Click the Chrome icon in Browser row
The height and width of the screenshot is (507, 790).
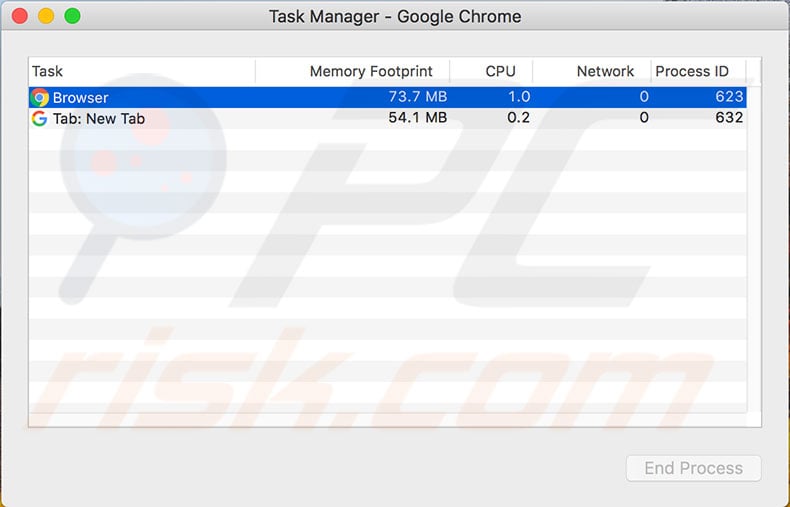(x=39, y=97)
